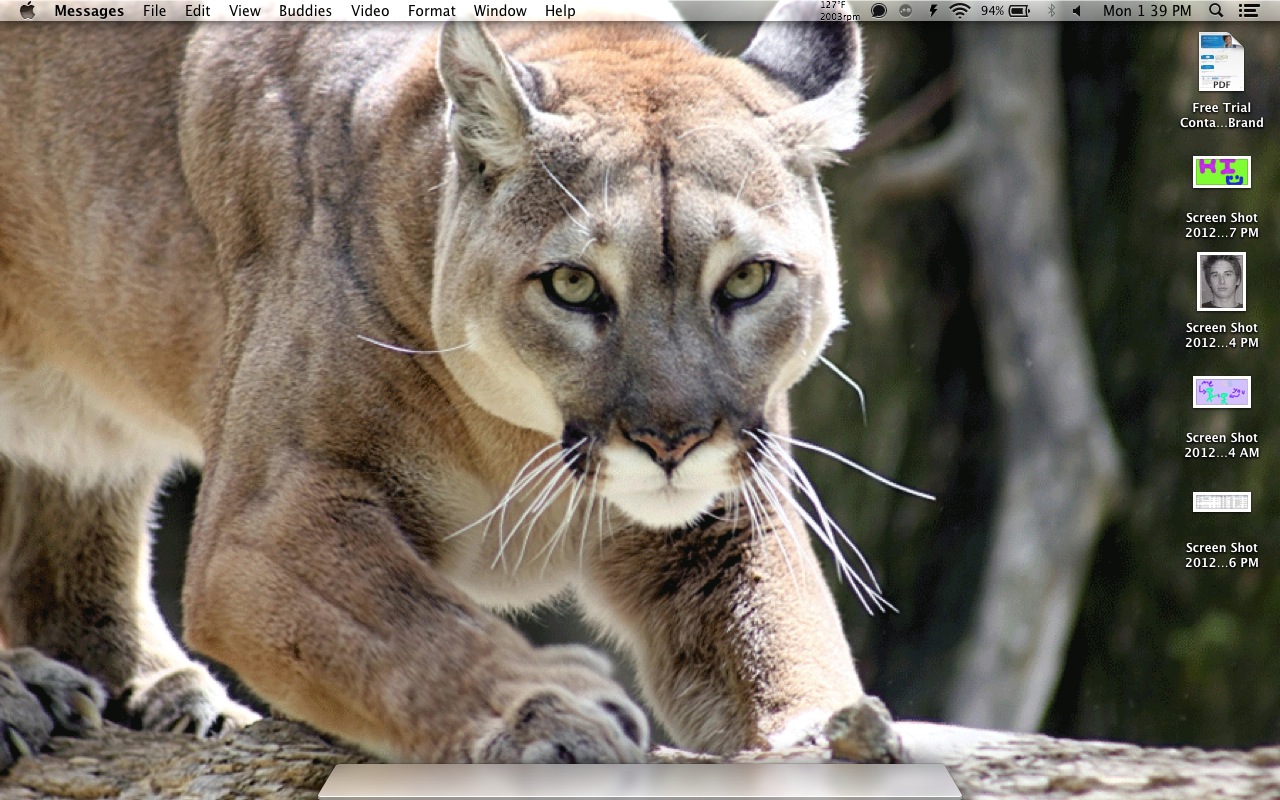This screenshot has width=1280, height=800.
Task: Click the 94% battery percentage text
Action: pos(992,11)
